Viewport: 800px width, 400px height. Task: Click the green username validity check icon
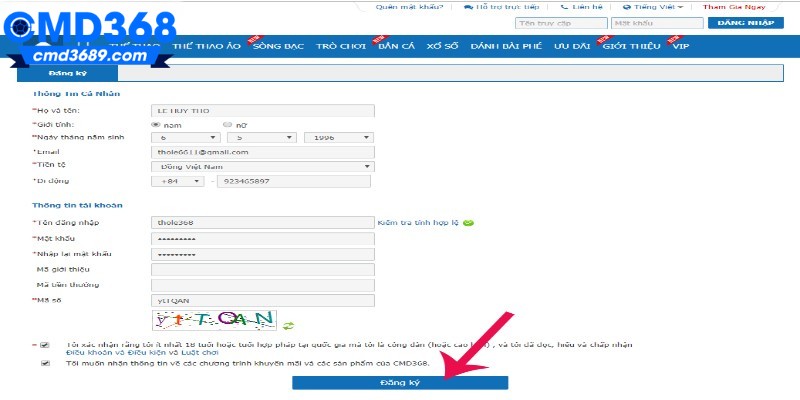(468, 222)
